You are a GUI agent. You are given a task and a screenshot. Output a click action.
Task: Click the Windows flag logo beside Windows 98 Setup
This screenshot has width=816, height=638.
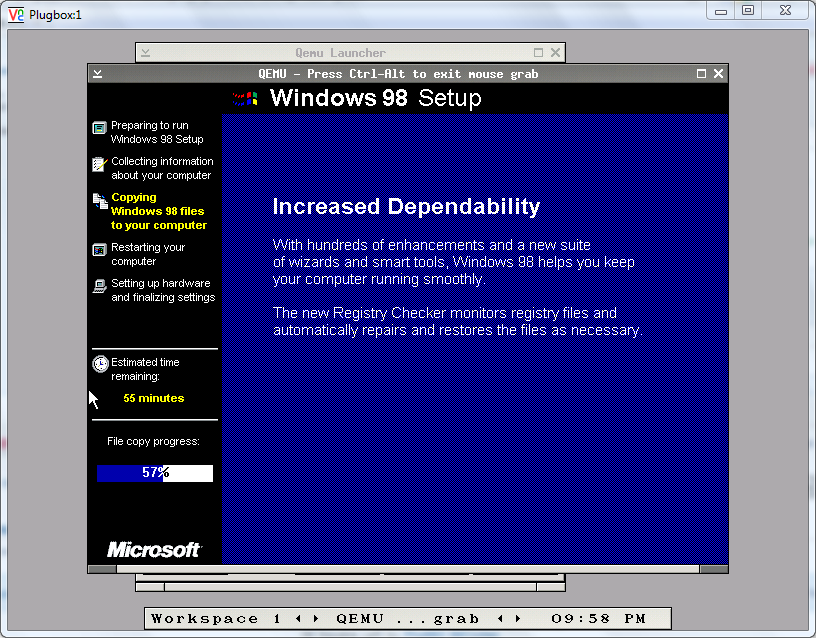click(x=245, y=98)
